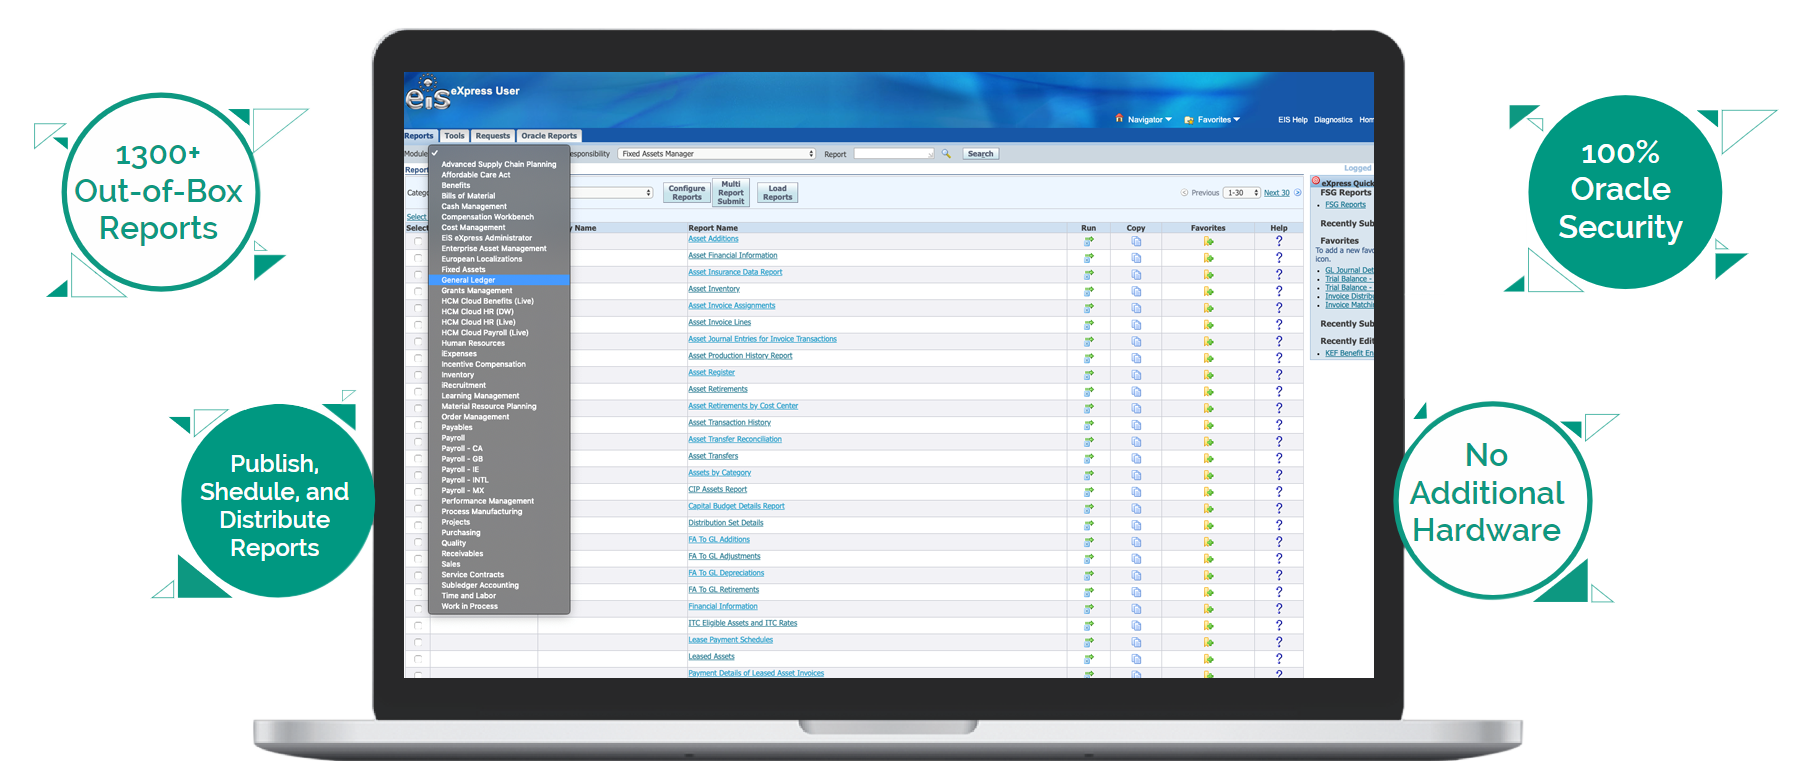The height and width of the screenshot is (775, 1811).
Task: Click the Report search input field
Action: [894, 154]
